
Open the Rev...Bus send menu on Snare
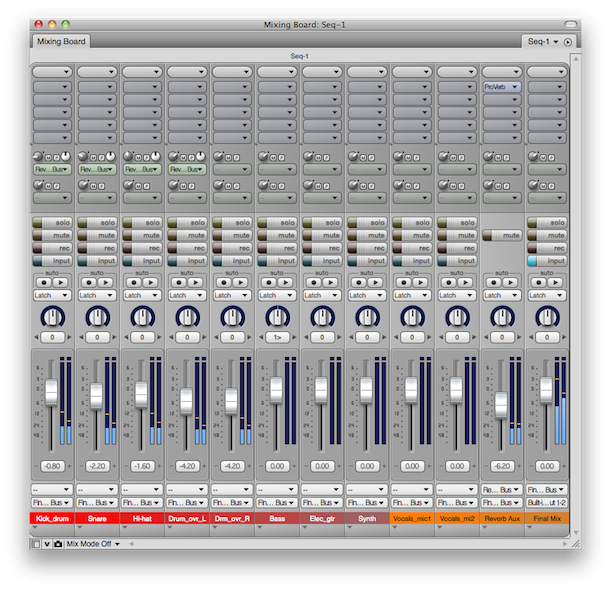point(97,170)
